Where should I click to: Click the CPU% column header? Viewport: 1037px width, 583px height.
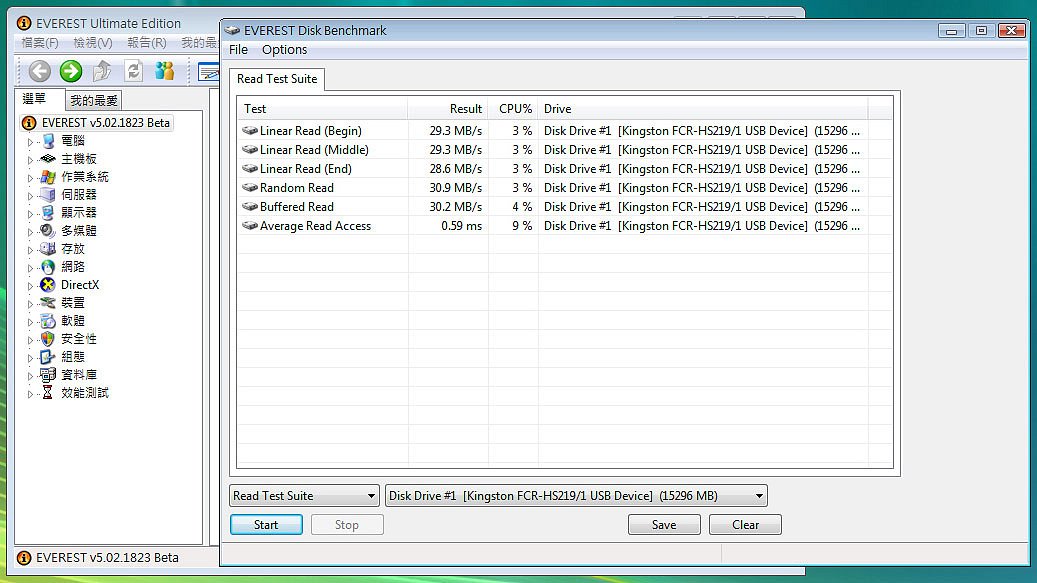pyautogui.click(x=513, y=108)
